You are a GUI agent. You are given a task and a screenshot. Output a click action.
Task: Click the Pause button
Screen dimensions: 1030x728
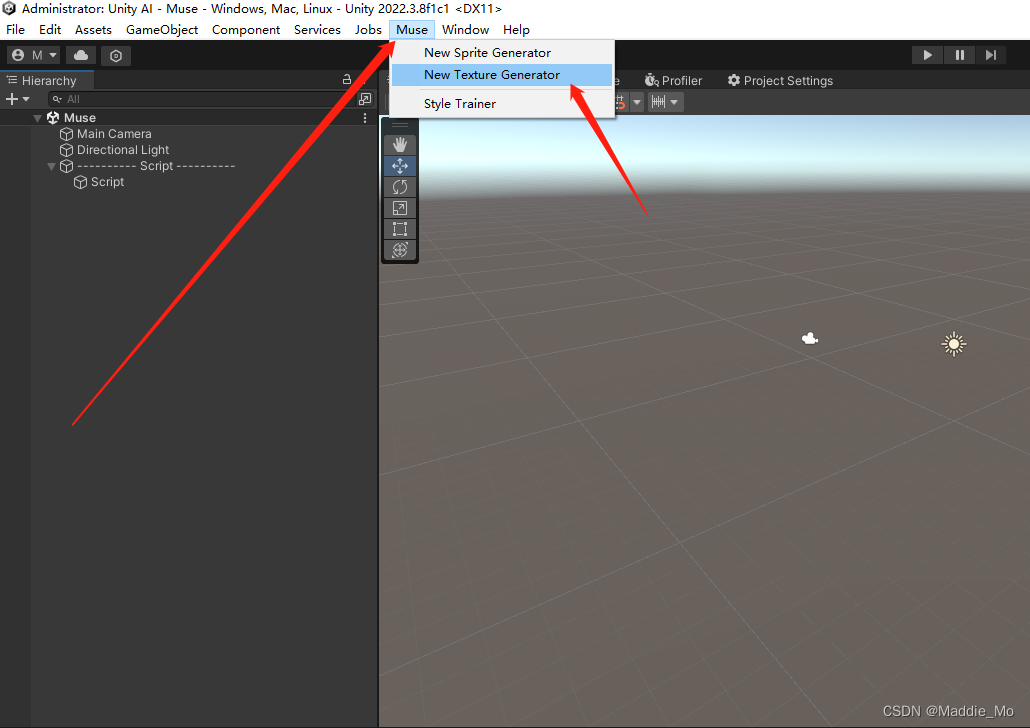tap(960, 55)
